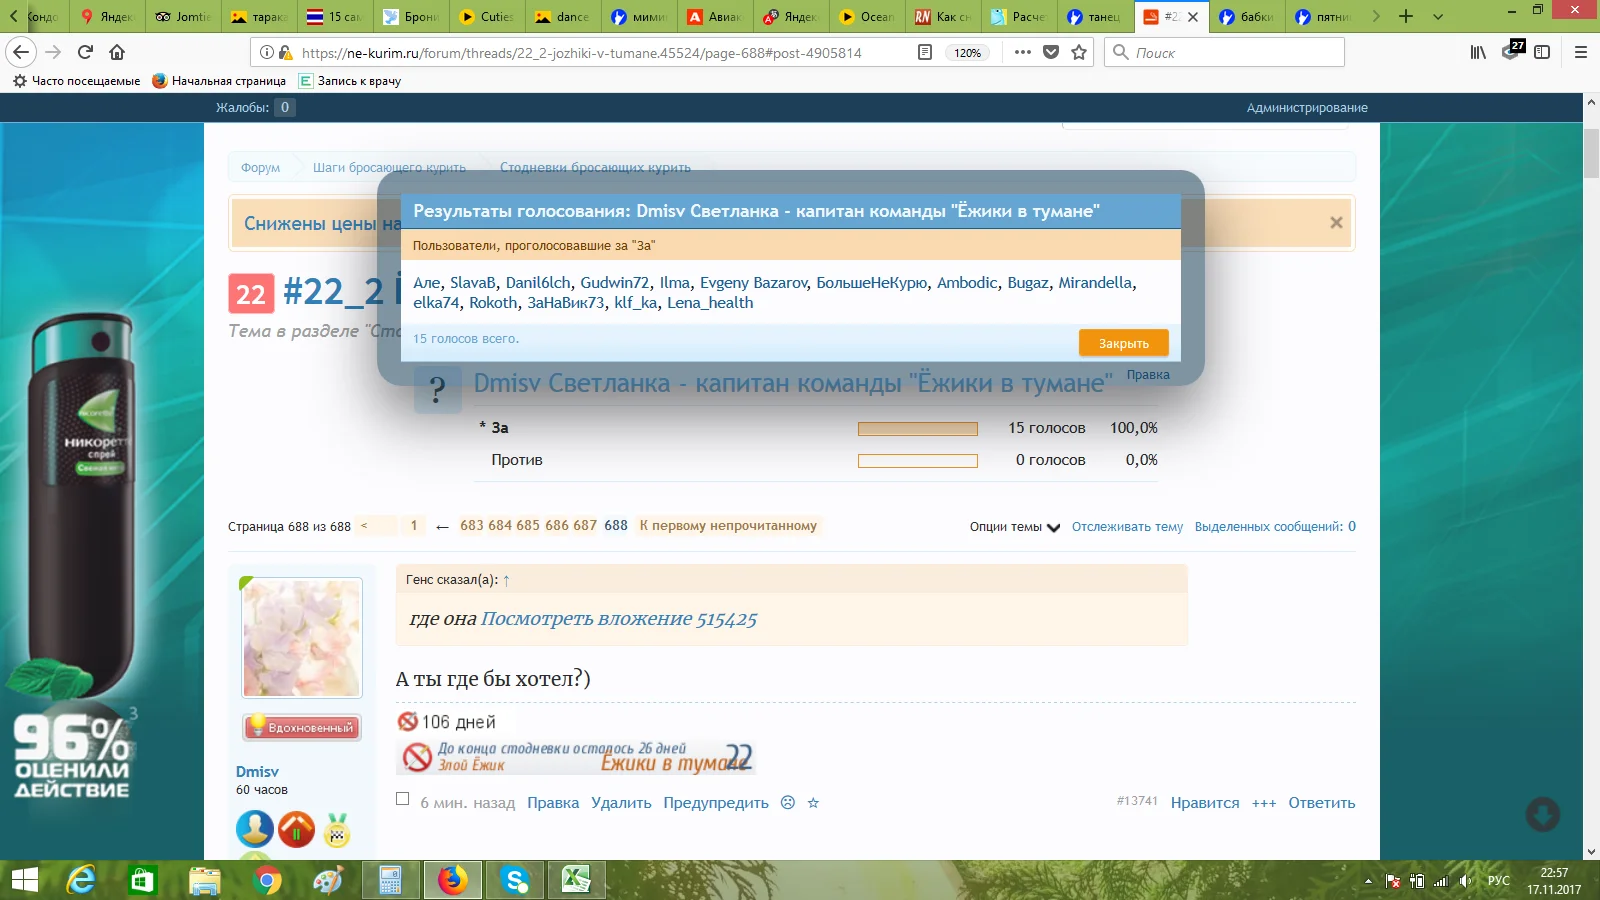Viewport: 1600px width, 900px height.
Task: Expand the "Опции темы" dropdown
Action: [x=1015, y=527]
